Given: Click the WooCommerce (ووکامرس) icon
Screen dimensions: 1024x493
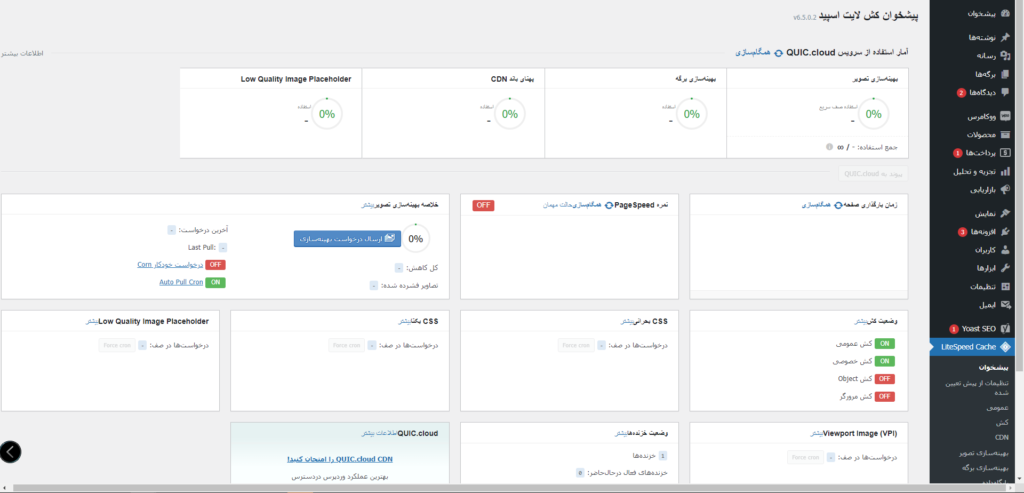Looking at the screenshot, I should point(1005,117).
